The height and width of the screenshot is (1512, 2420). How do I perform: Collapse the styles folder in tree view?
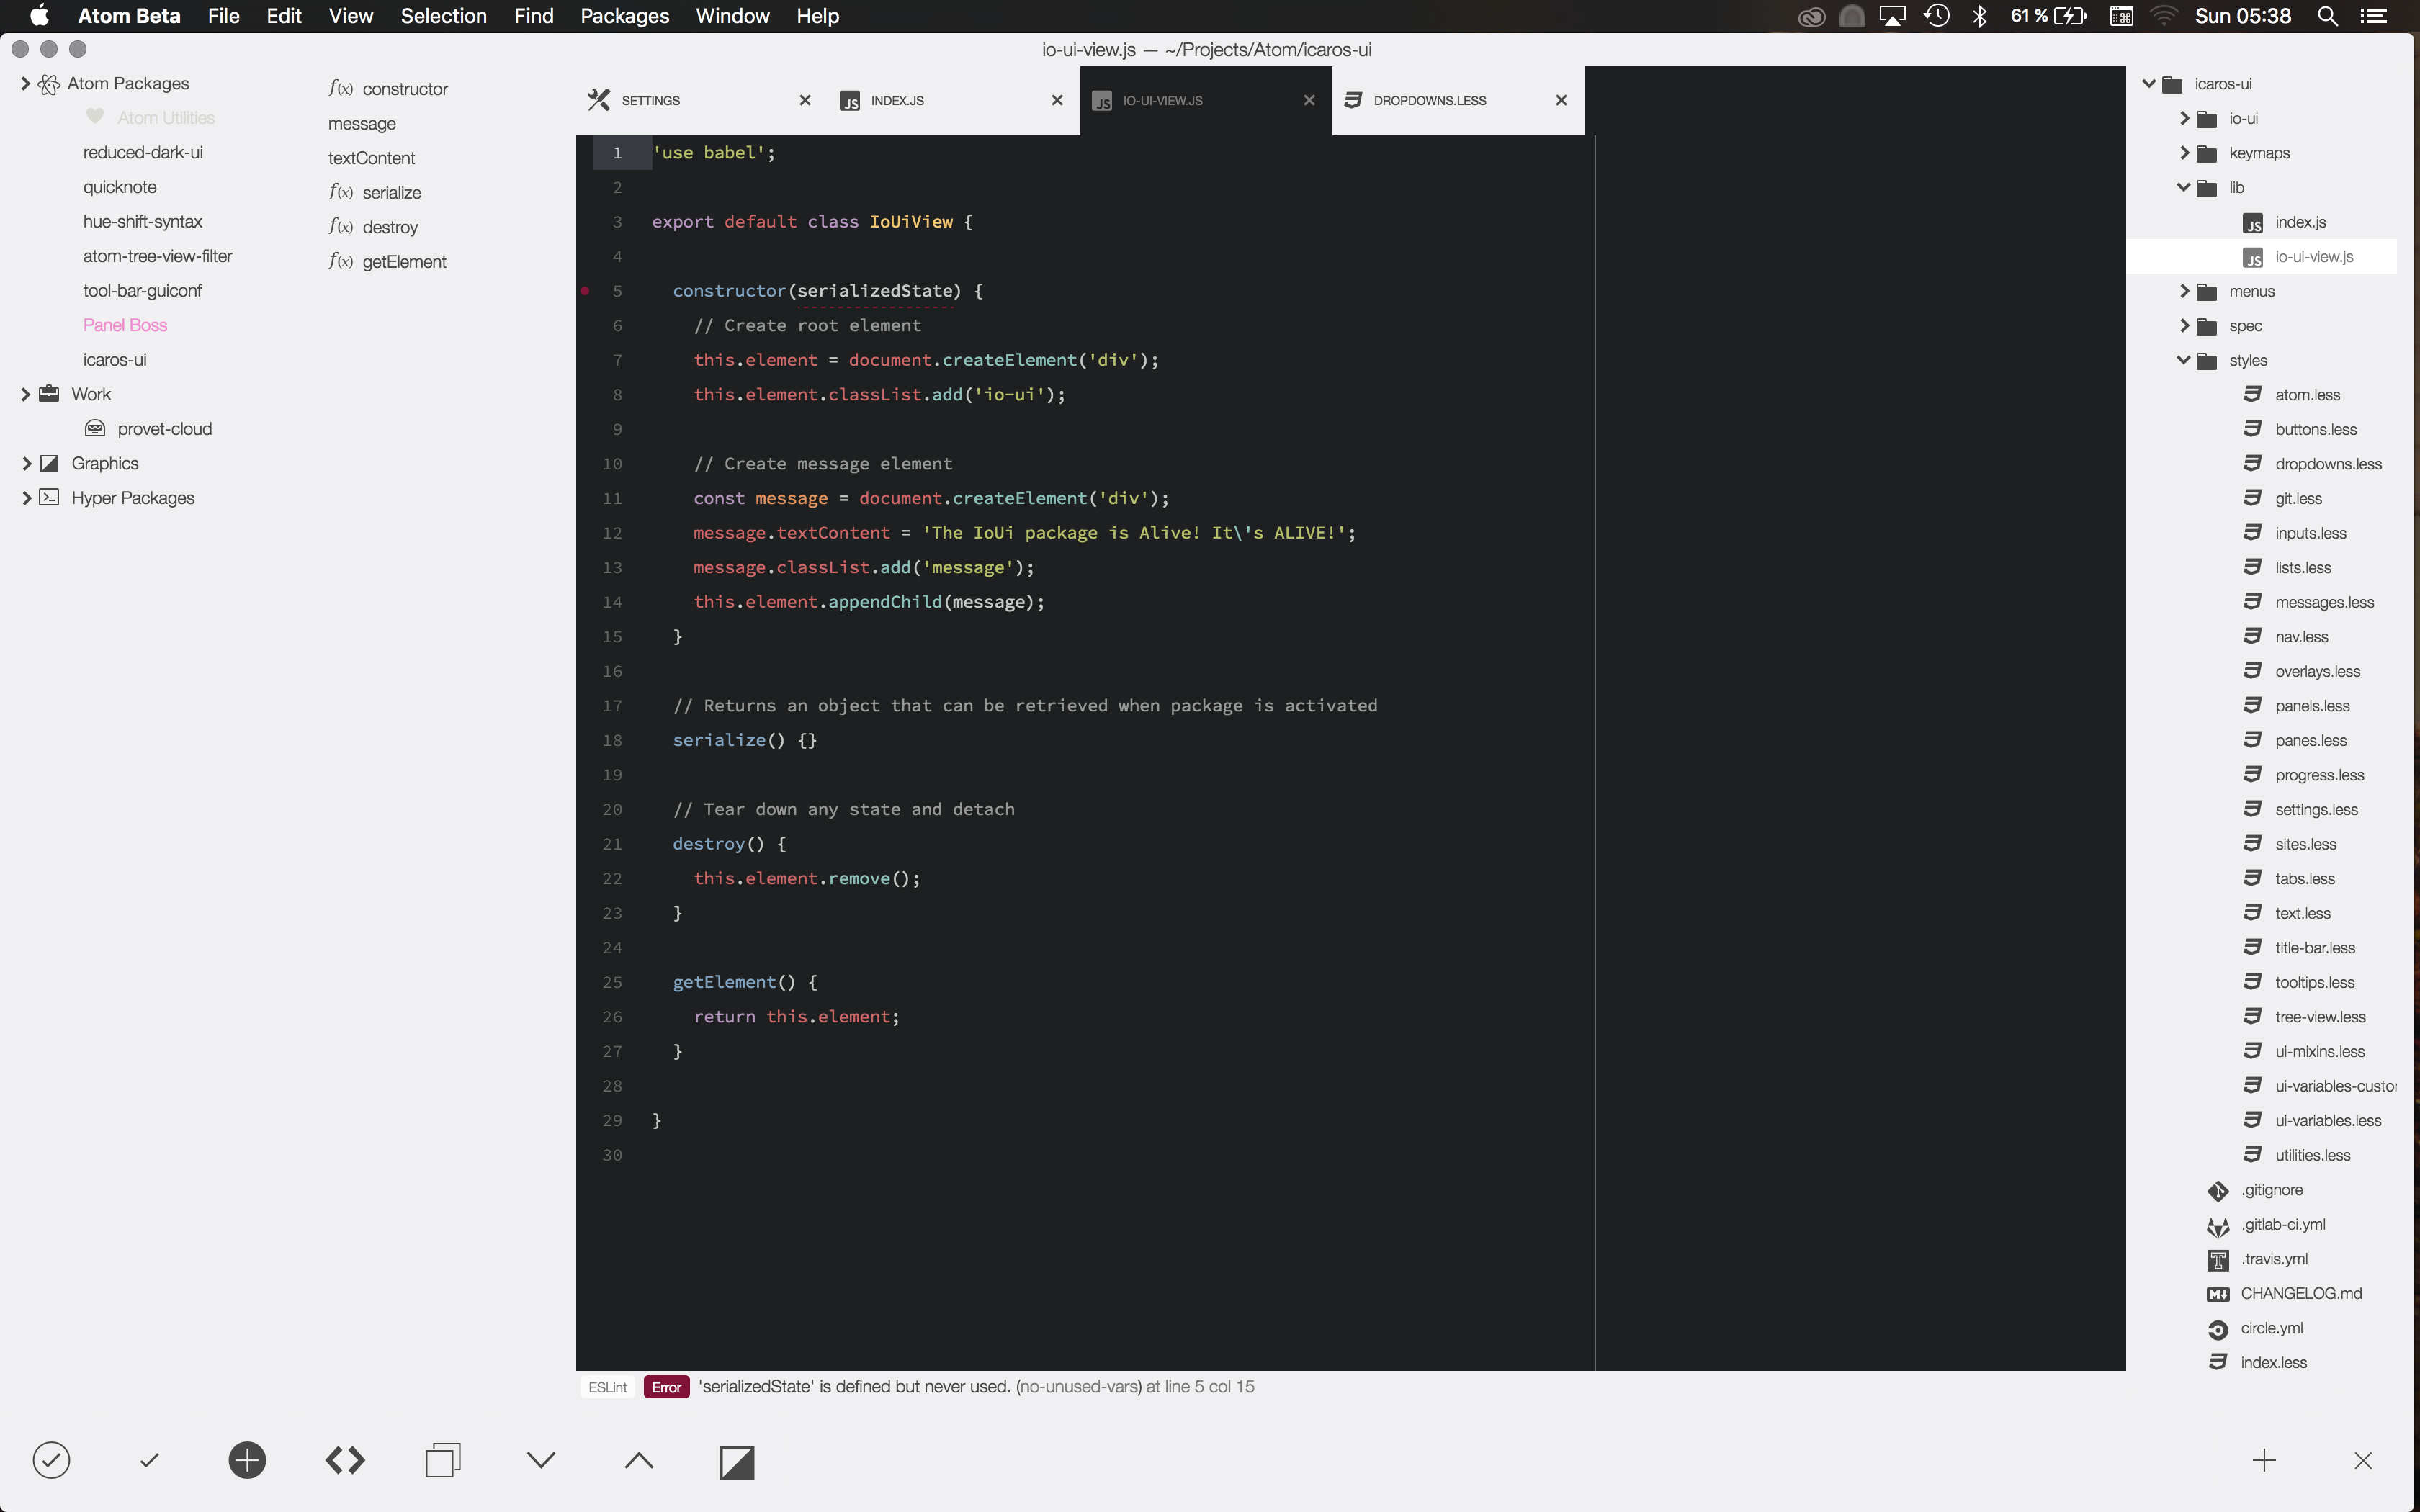[x=2183, y=360]
